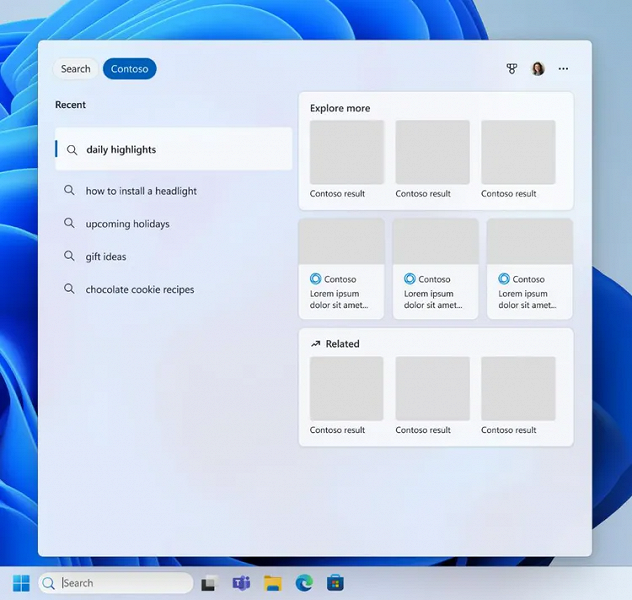Open first Explore more Contoso result thumbnail

click(347, 153)
